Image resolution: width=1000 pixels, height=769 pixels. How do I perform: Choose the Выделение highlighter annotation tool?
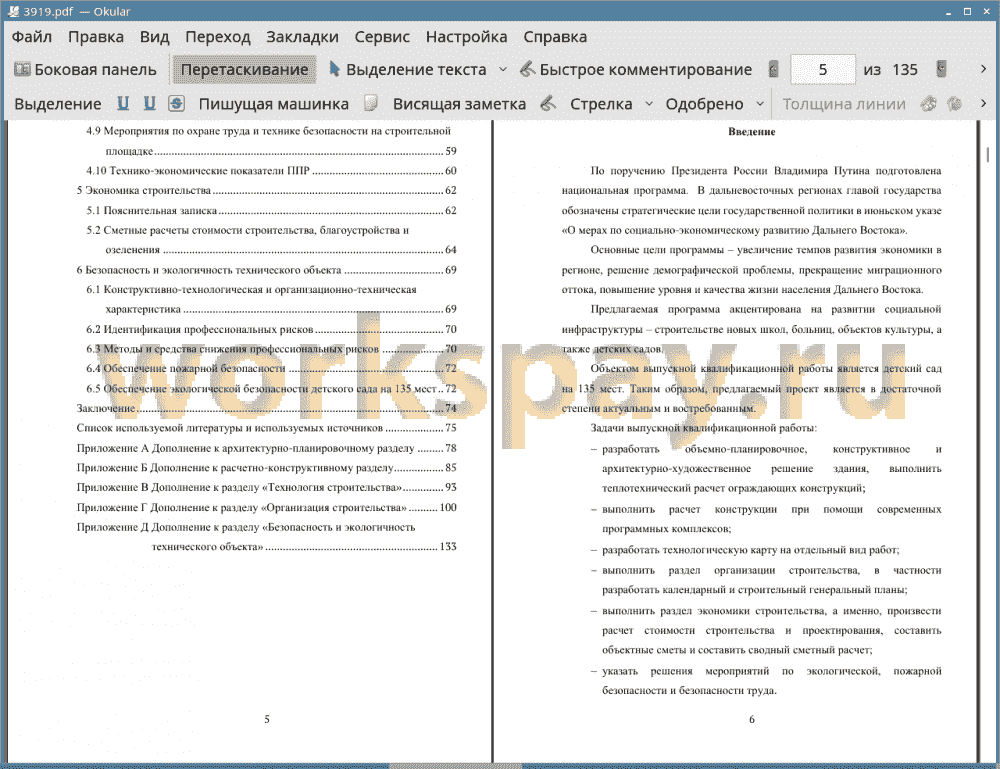pyautogui.click(x=57, y=104)
